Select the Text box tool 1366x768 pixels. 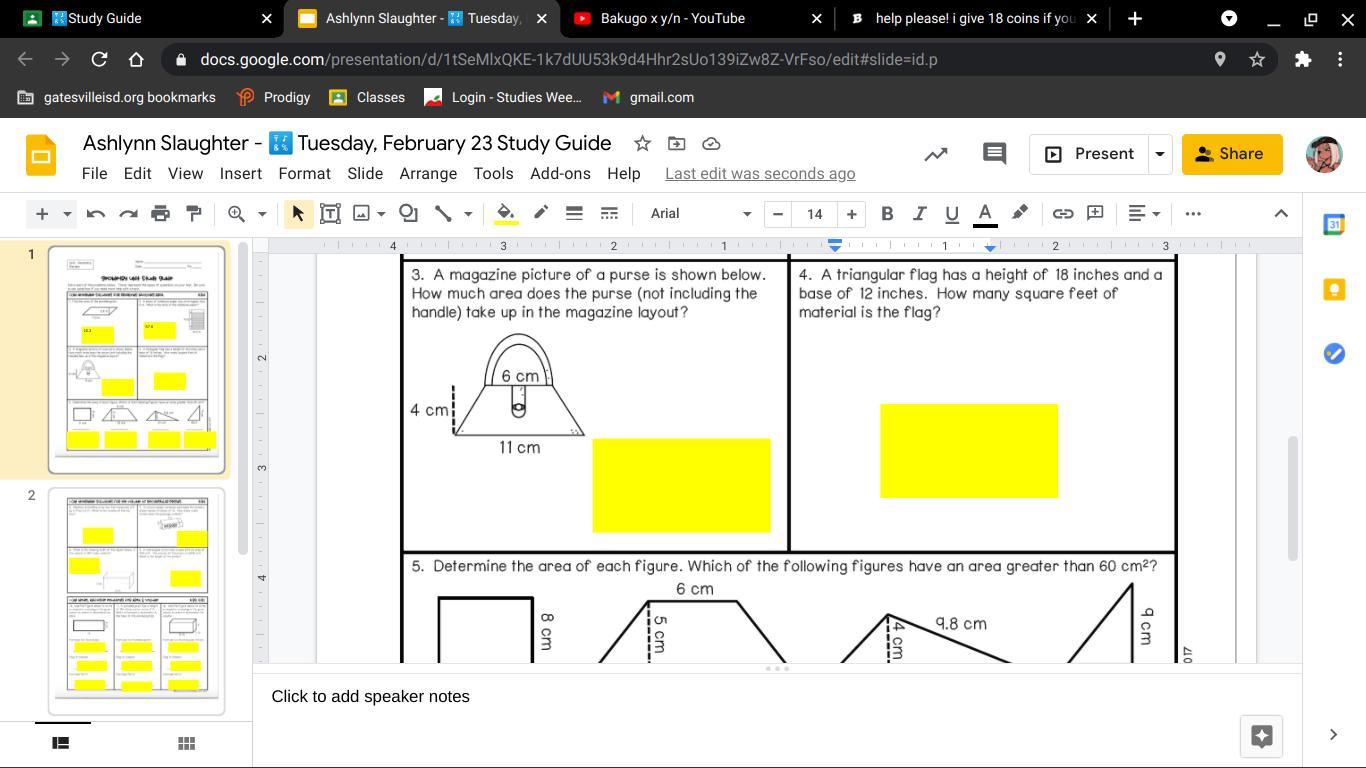330,213
